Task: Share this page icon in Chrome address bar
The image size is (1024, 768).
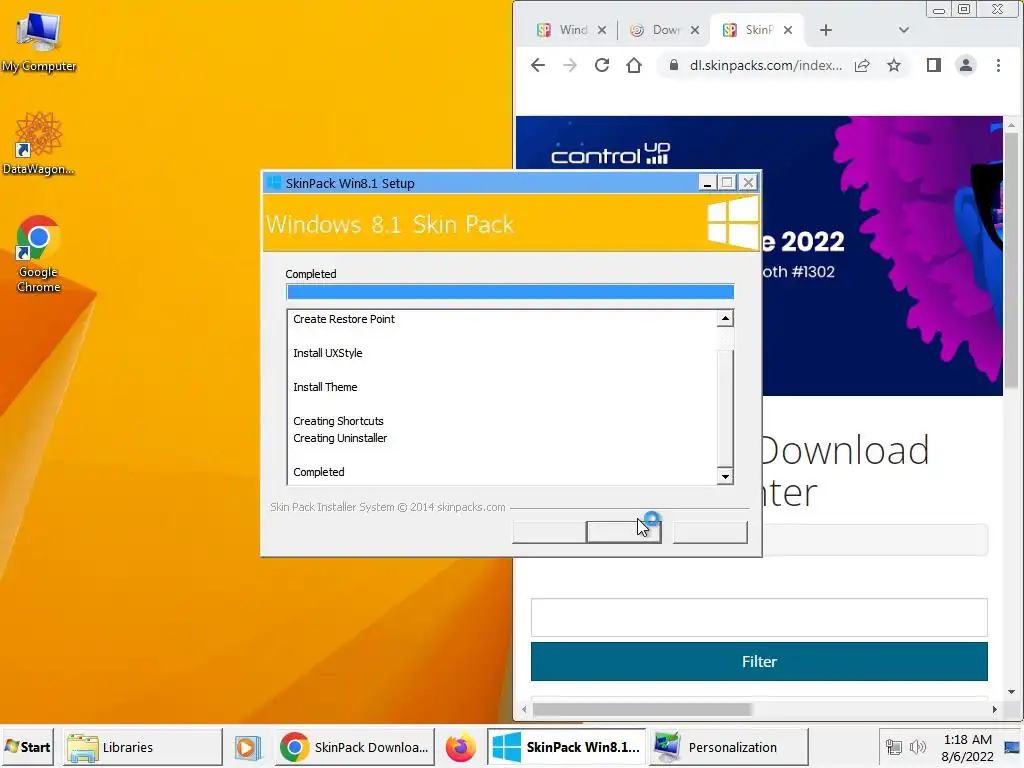Action: [862, 65]
